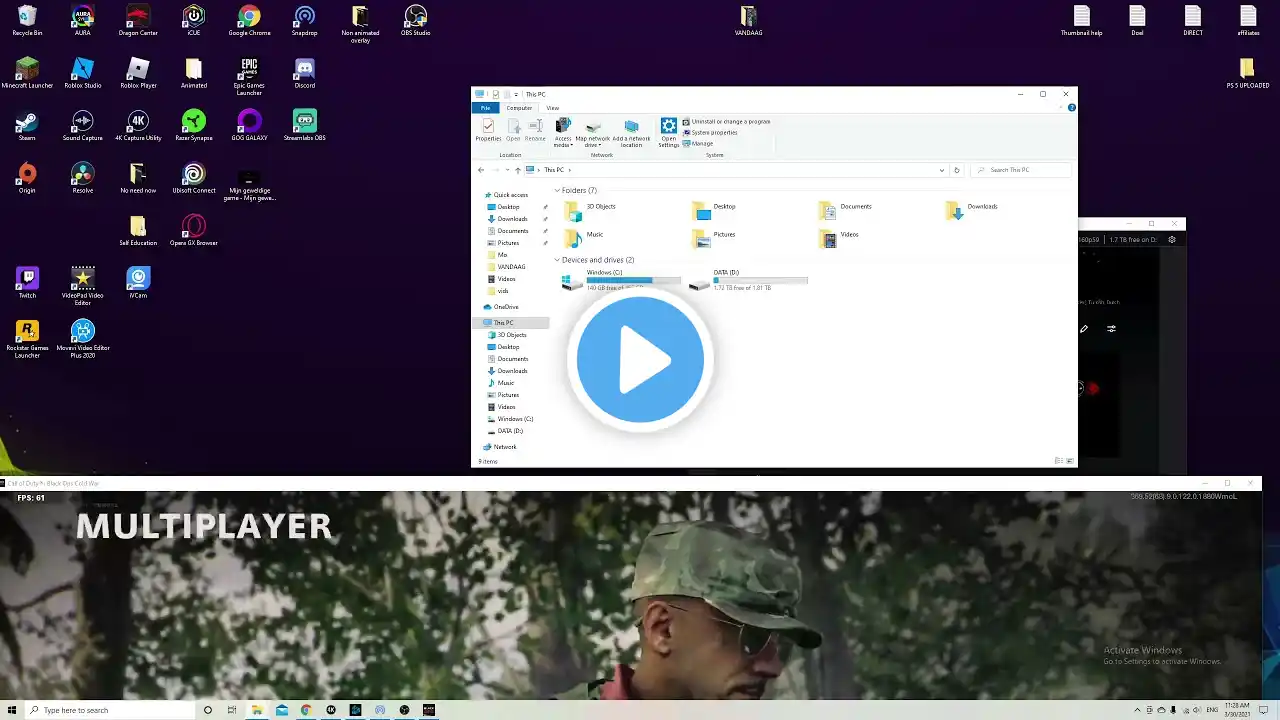
Task: Select the PS 5 UPLOADED desktop folder
Action: click(x=1247, y=73)
